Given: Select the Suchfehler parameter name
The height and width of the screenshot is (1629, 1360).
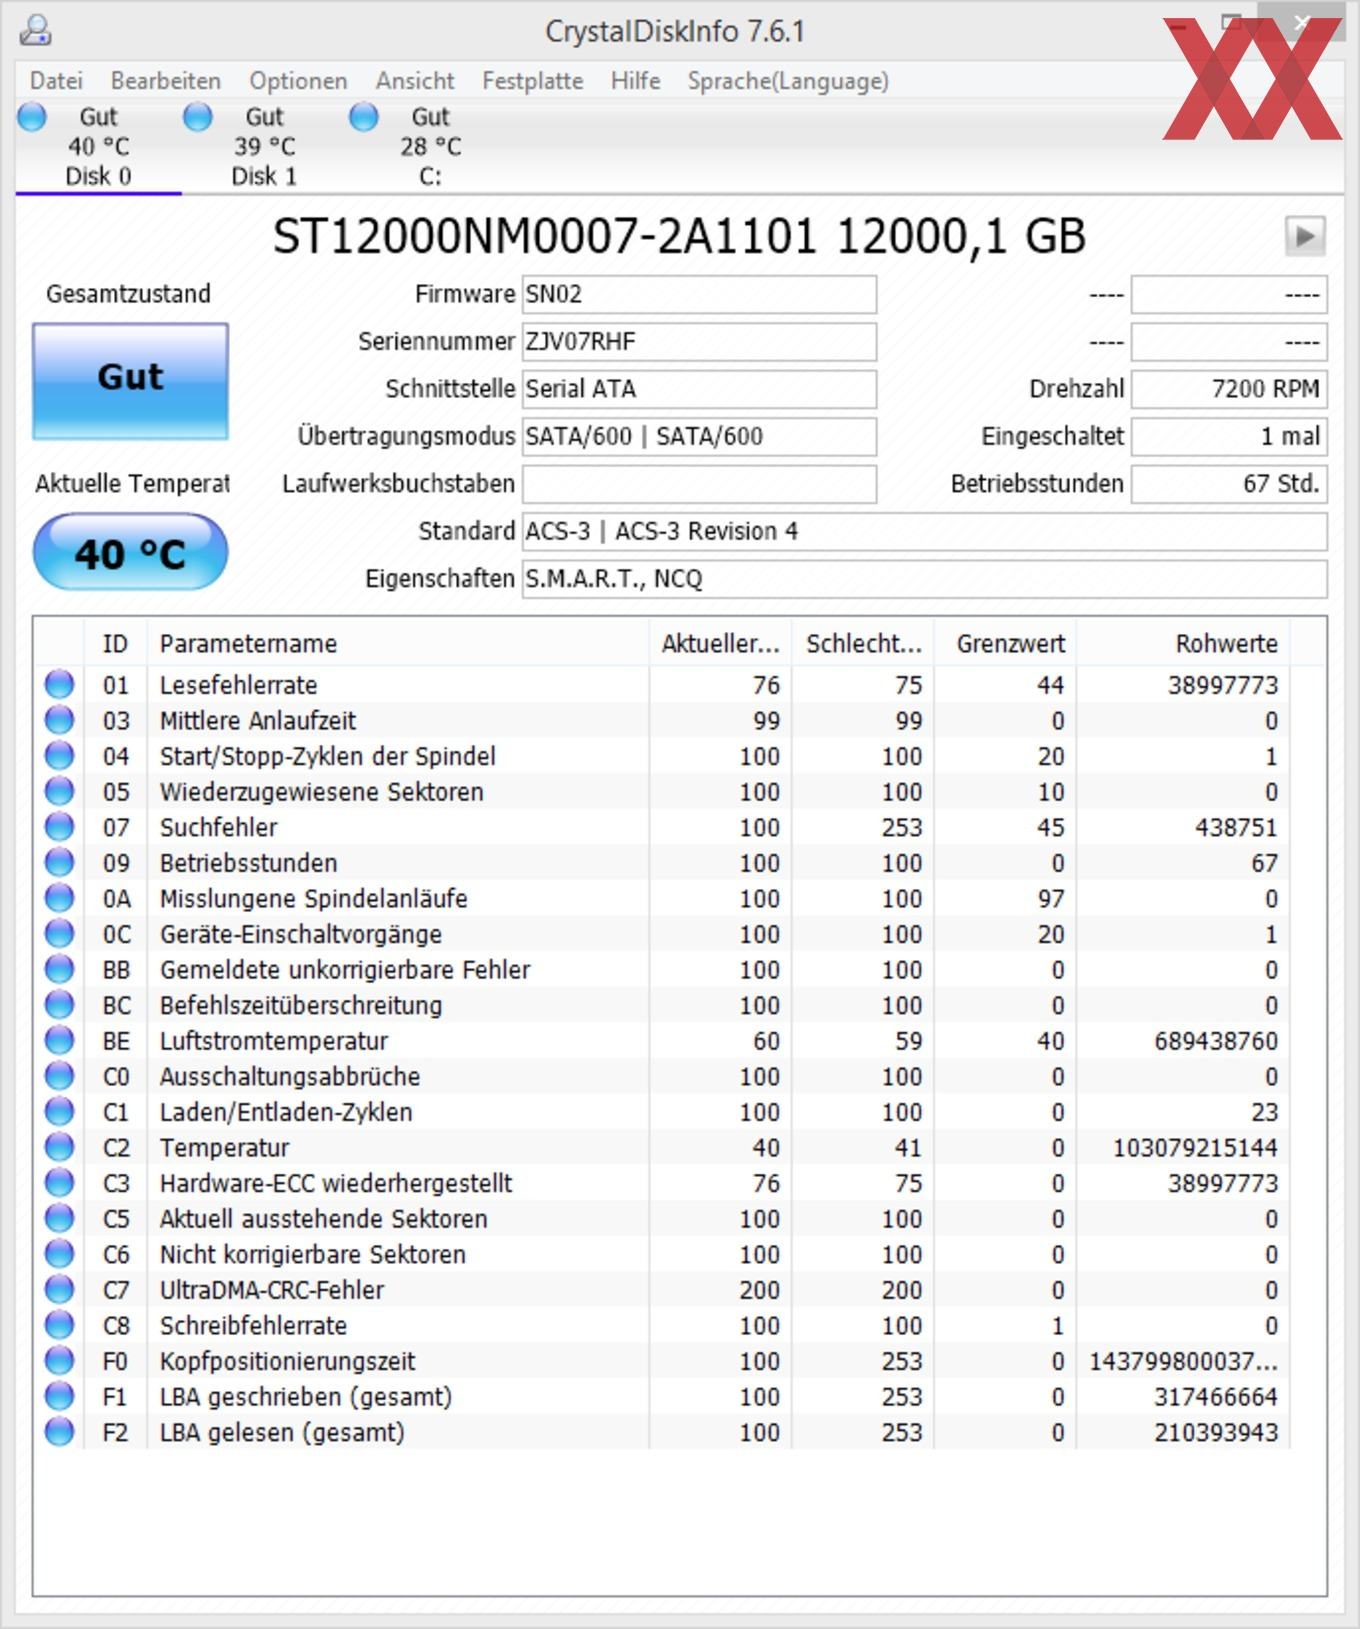Looking at the screenshot, I should [x=218, y=827].
